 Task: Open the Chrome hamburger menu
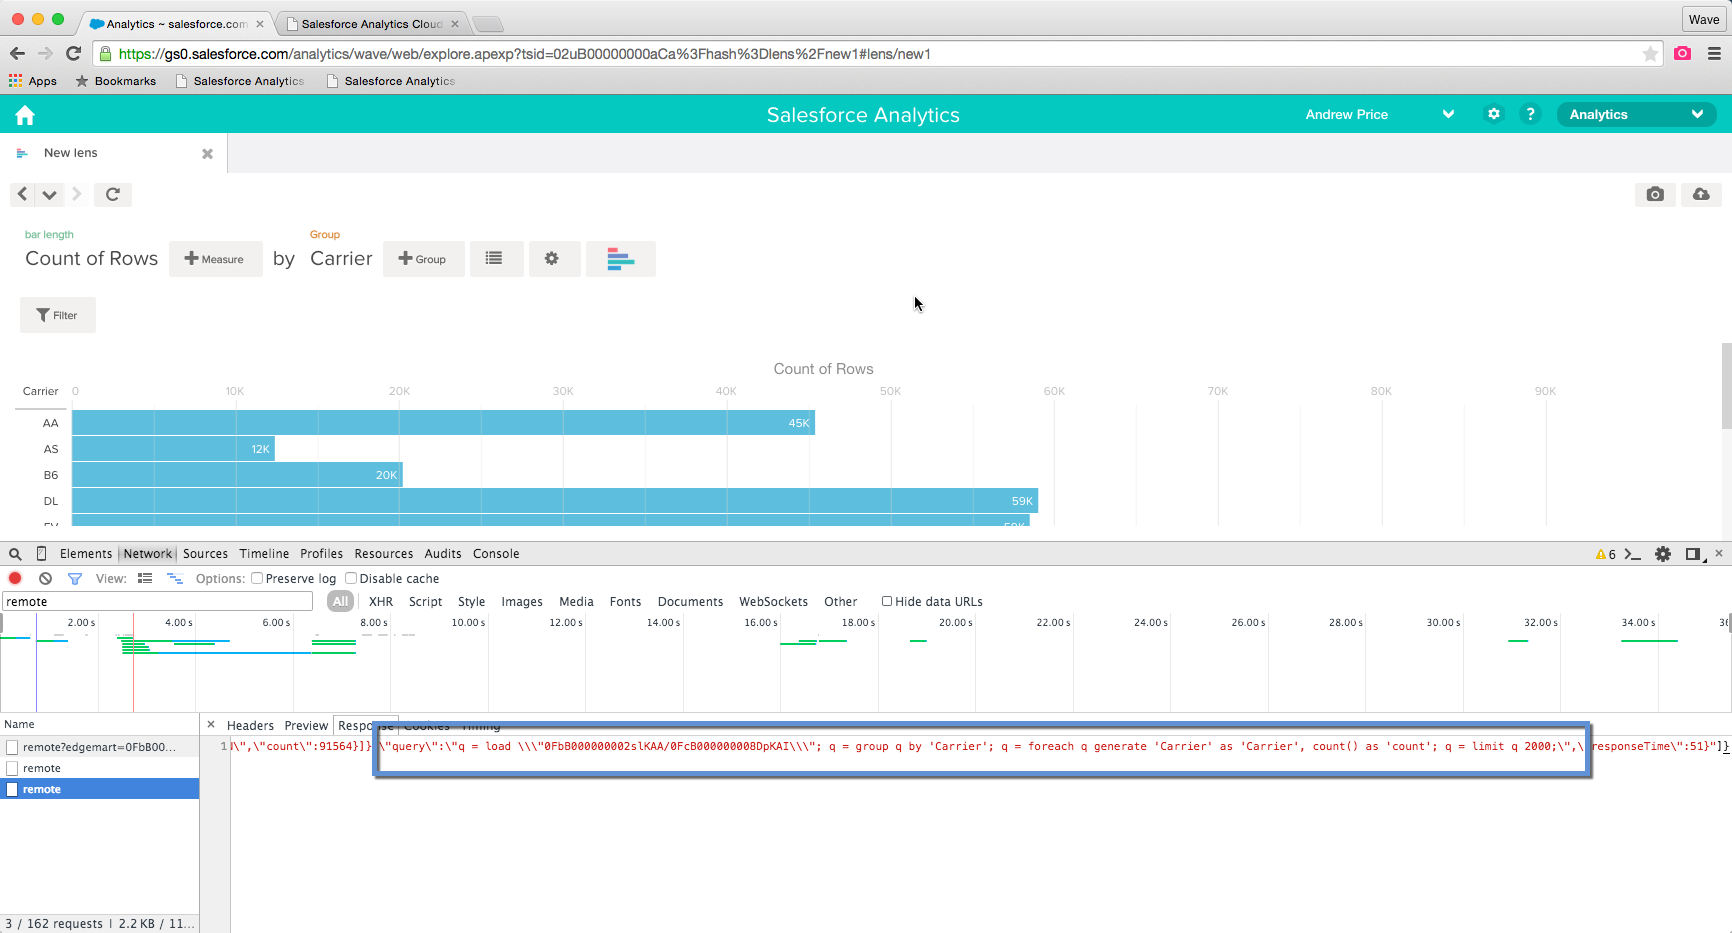(x=1714, y=54)
